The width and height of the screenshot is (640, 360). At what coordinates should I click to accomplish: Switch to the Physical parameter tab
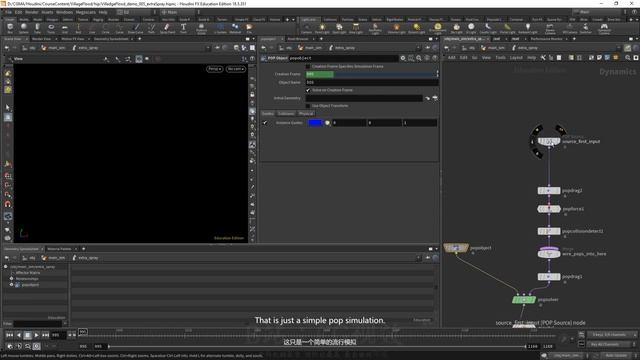(306, 113)
